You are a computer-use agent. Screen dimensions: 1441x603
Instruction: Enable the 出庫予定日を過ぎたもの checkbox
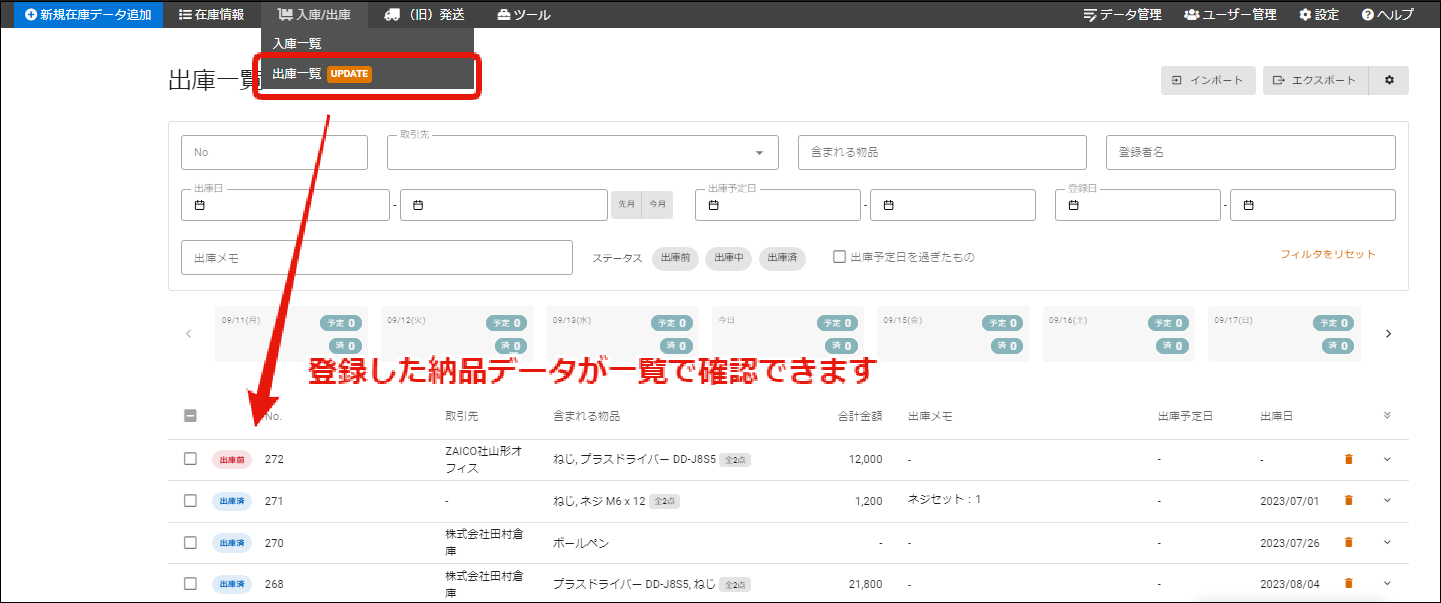pyautogui.click(x=839, y=257)
